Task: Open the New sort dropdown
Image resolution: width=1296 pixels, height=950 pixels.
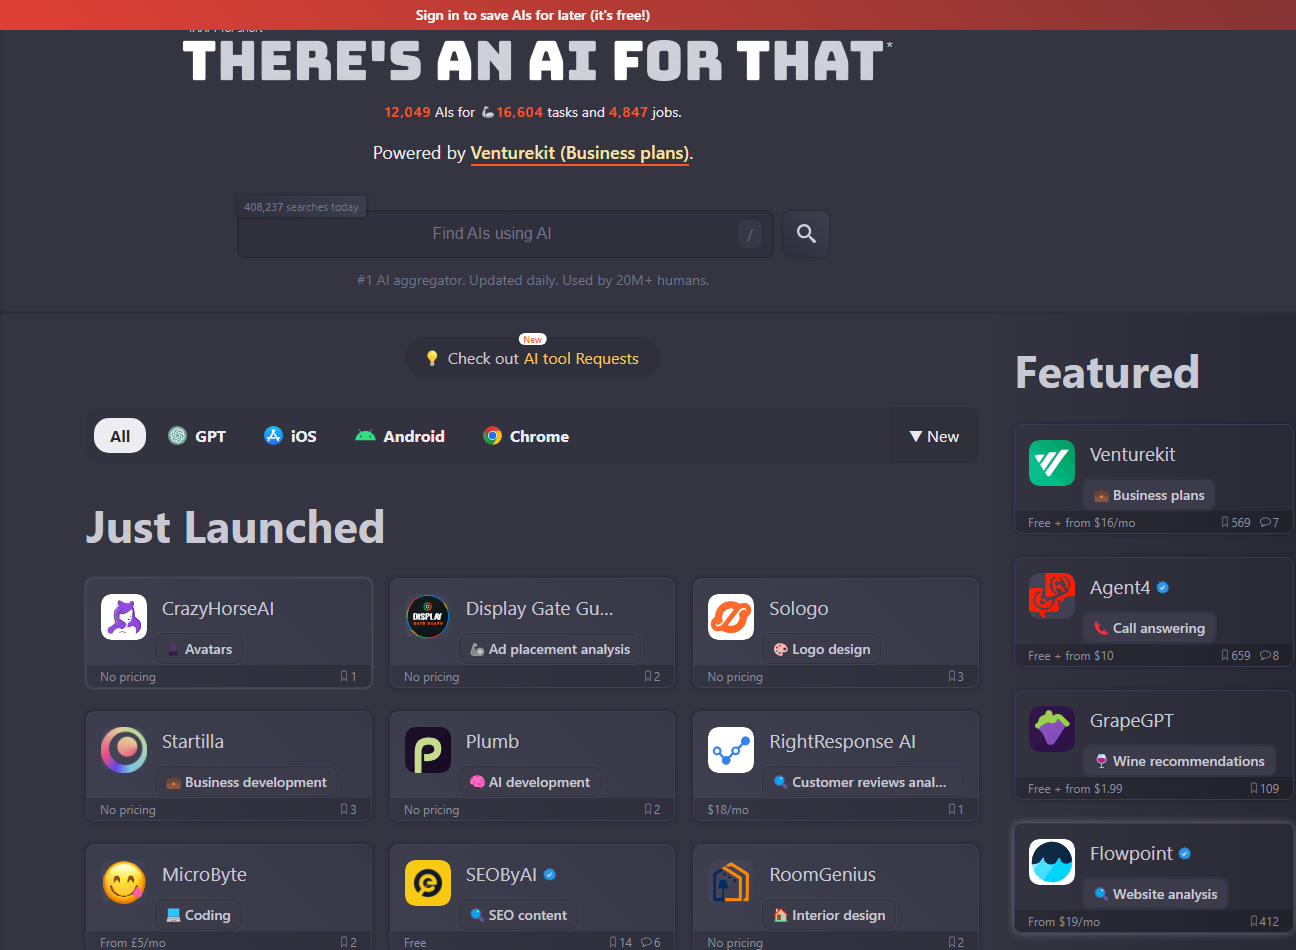Action: tap(934, 436)
